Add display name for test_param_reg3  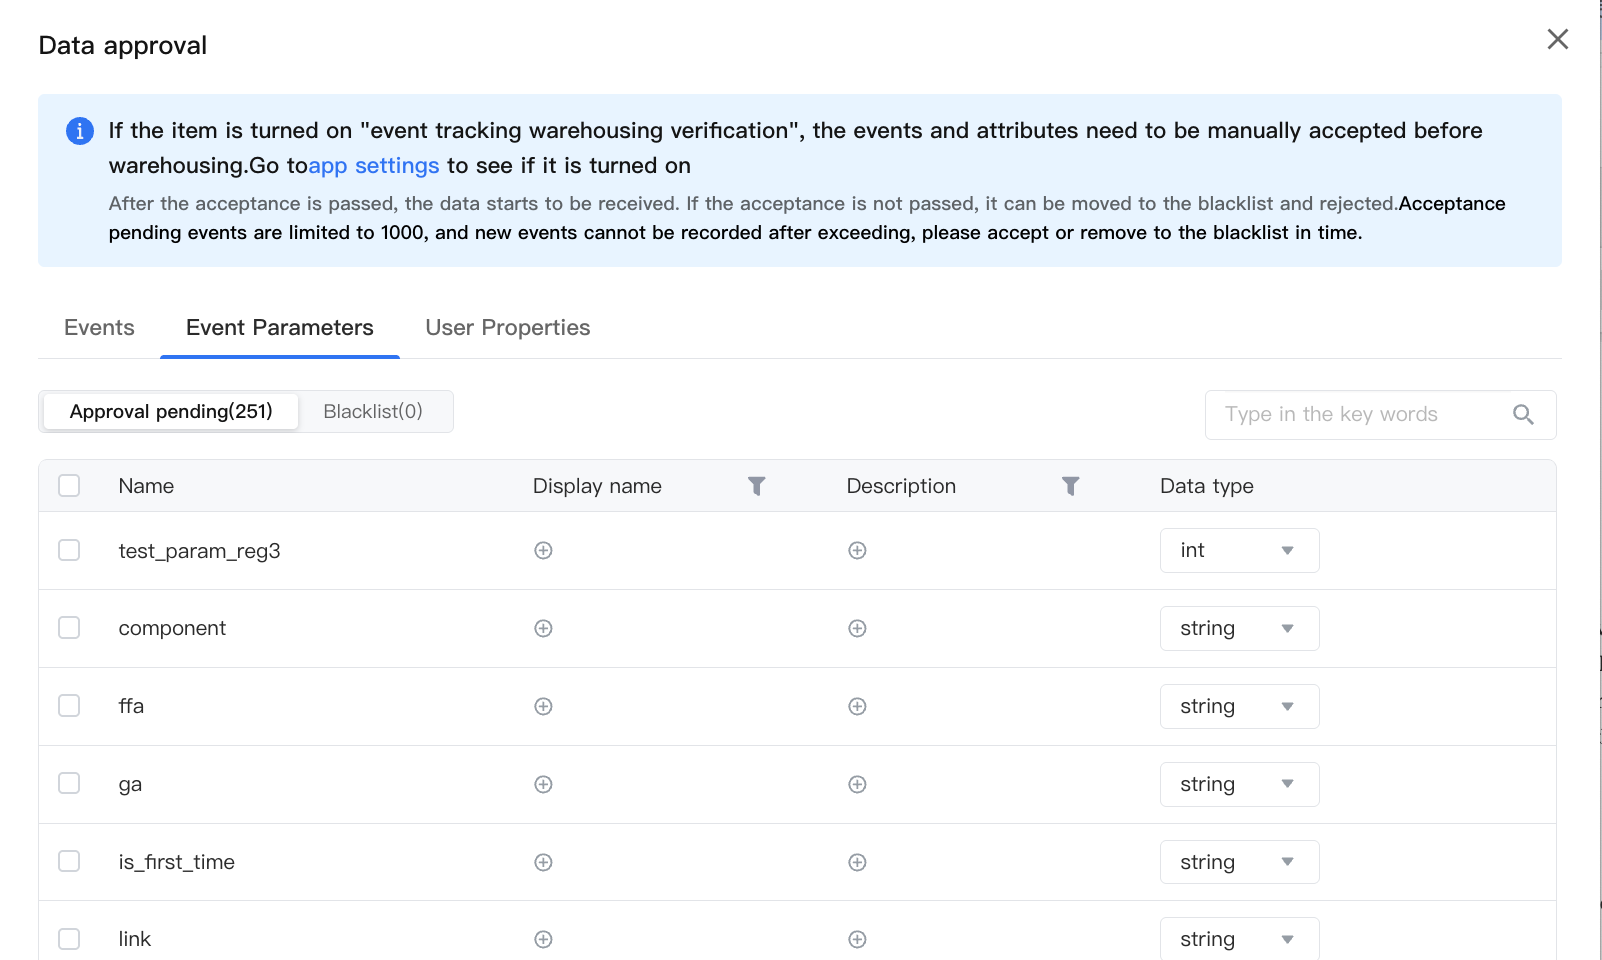[543, 550]
